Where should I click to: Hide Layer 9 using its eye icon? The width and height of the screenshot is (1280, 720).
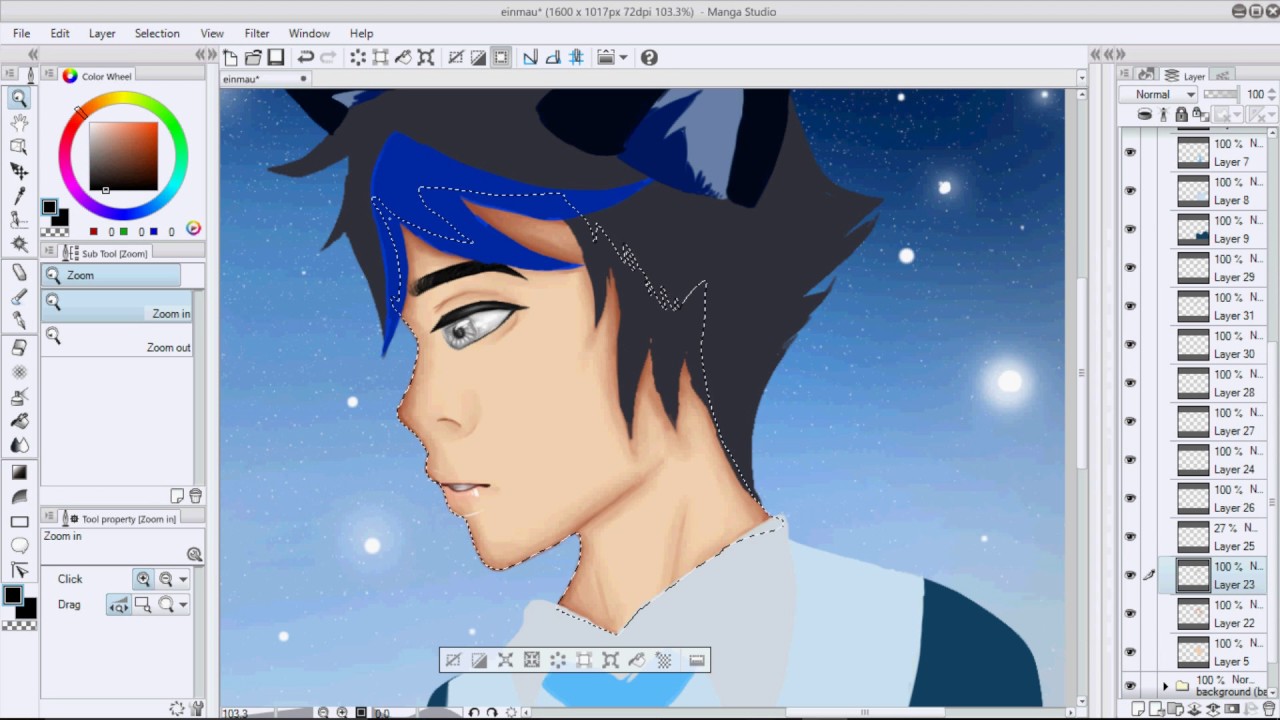click(x=1130, y=229)
